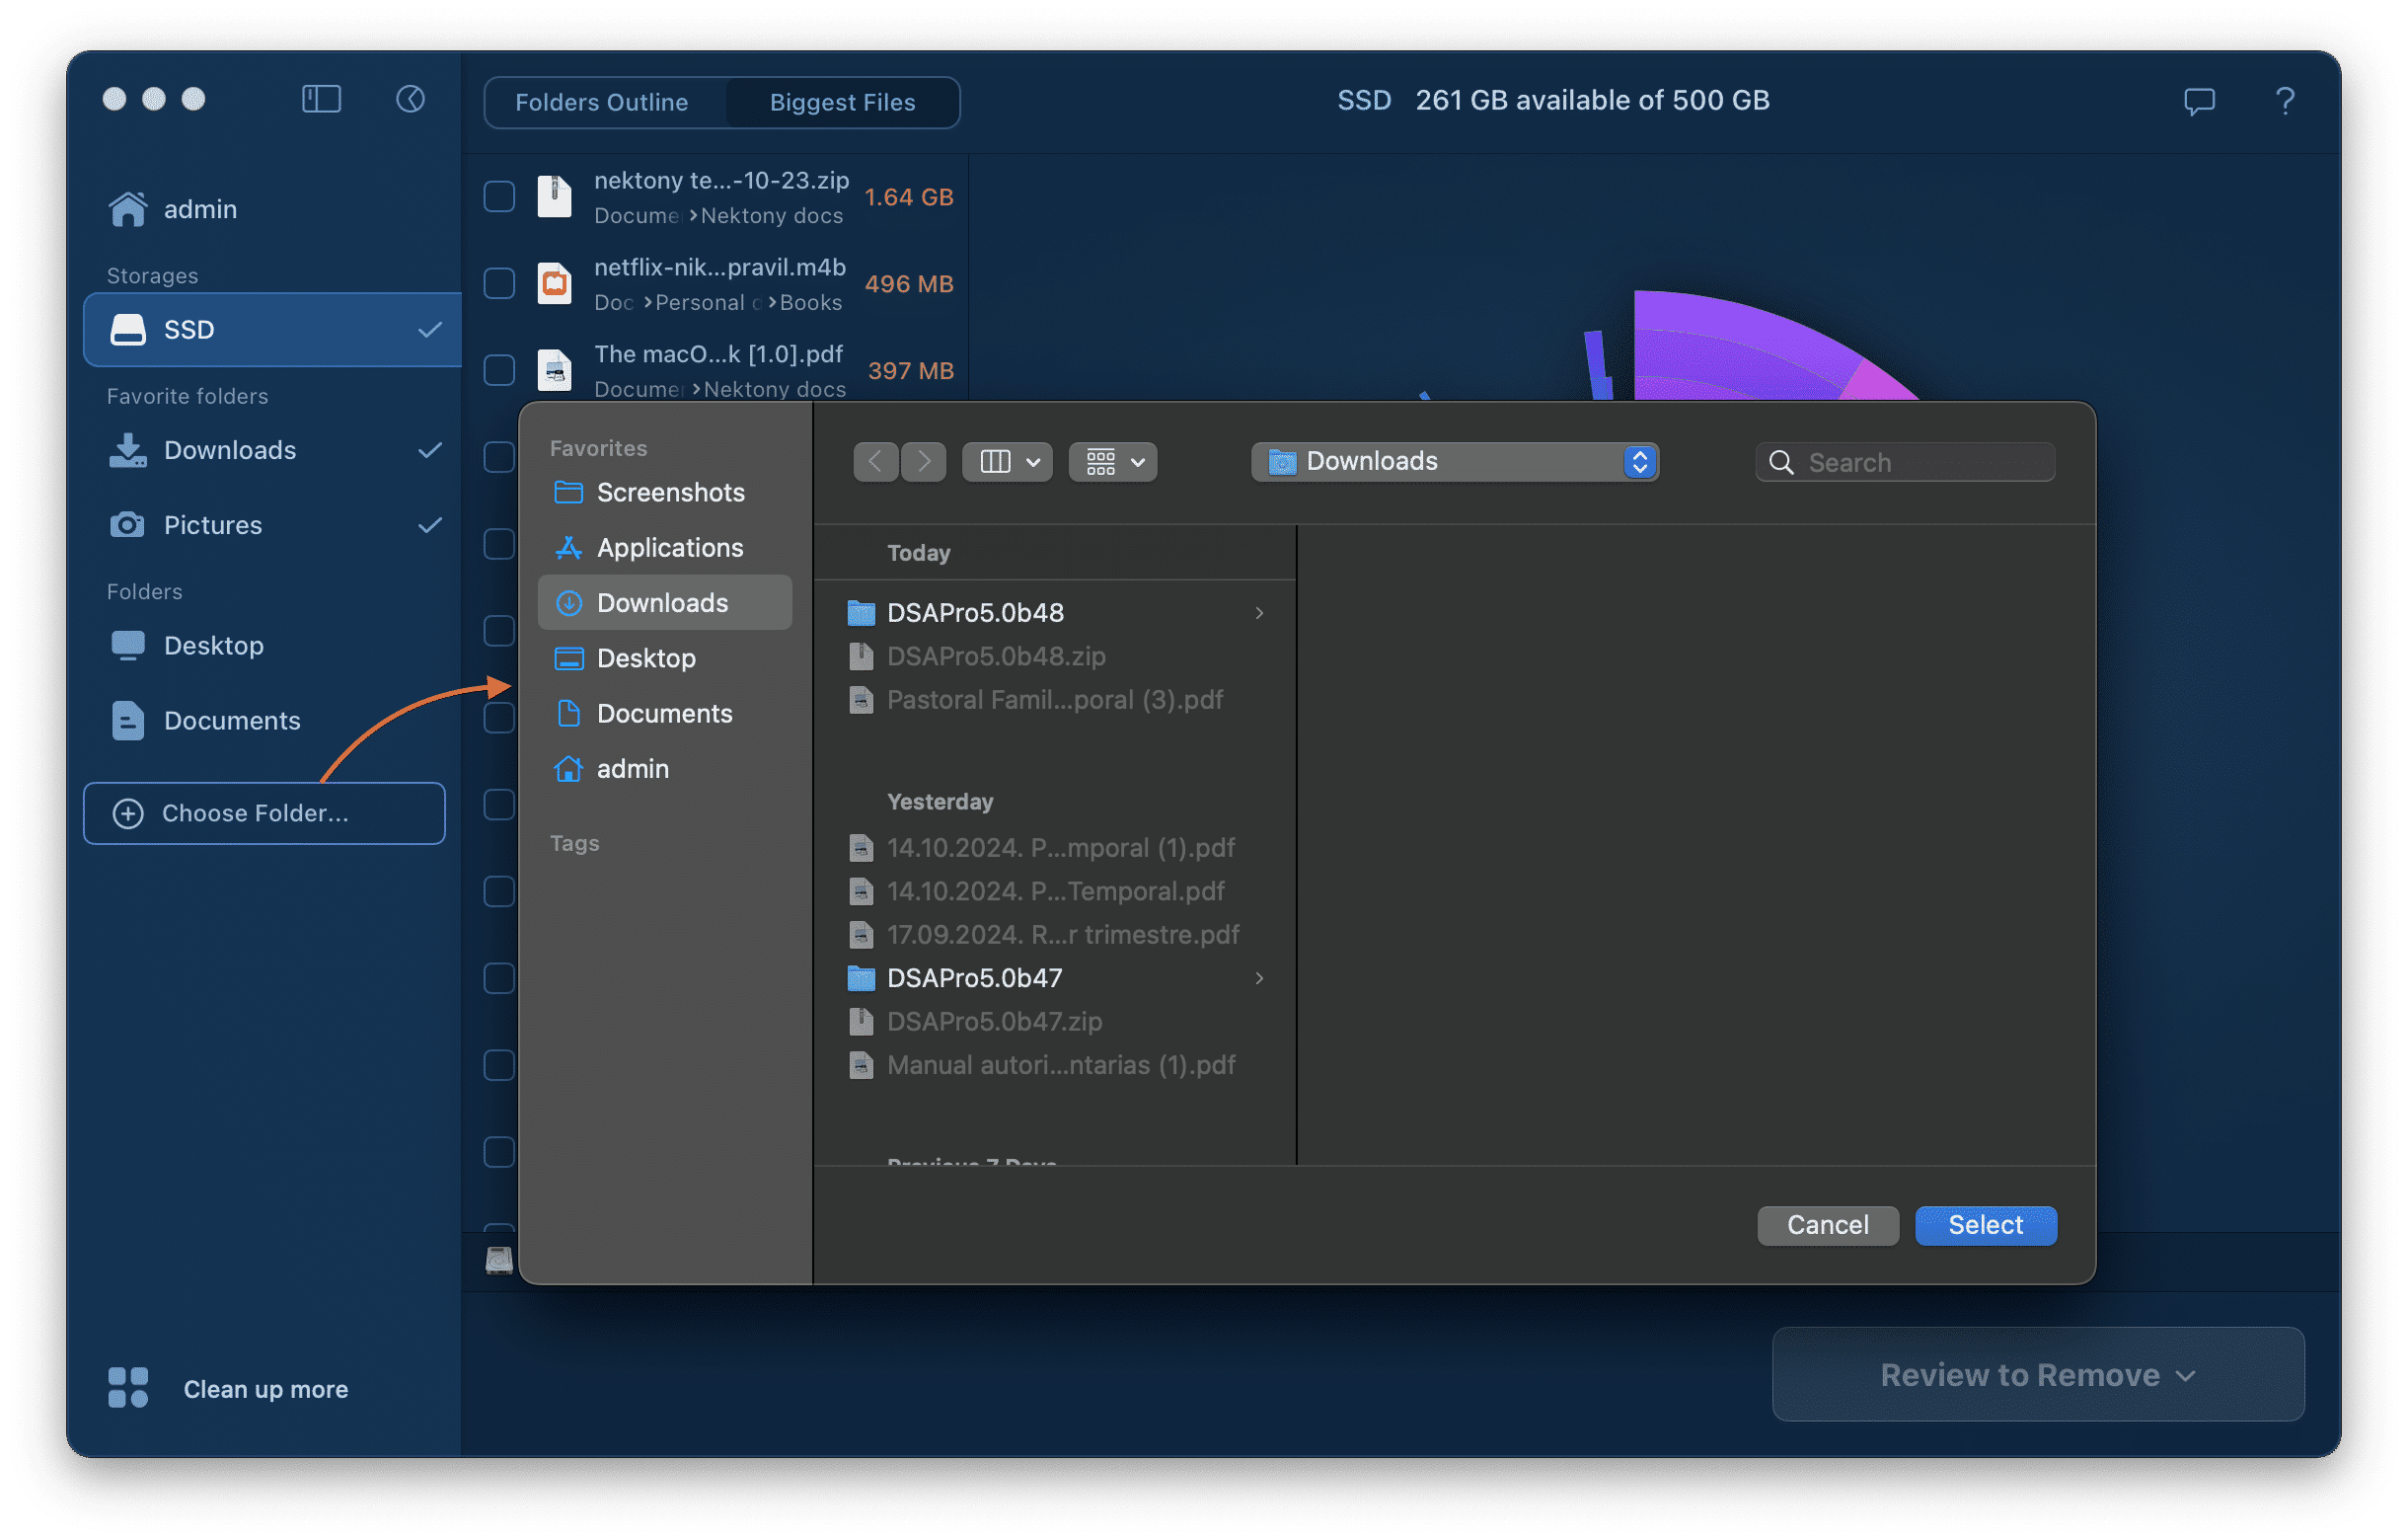The image size is (2408, 1540).
Task: Click the macOS pdf file icon
Action: [x=555, y=370]
